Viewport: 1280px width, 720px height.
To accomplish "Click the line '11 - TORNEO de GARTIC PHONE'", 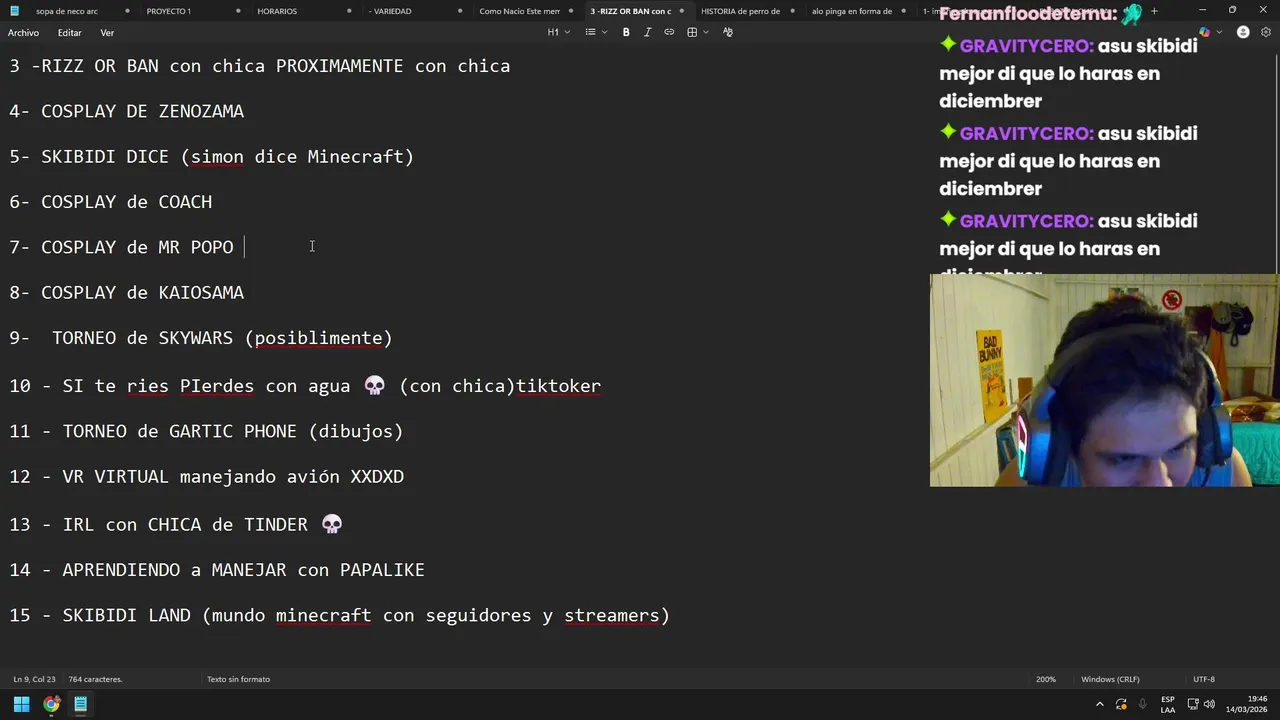I will pos(206,431).
